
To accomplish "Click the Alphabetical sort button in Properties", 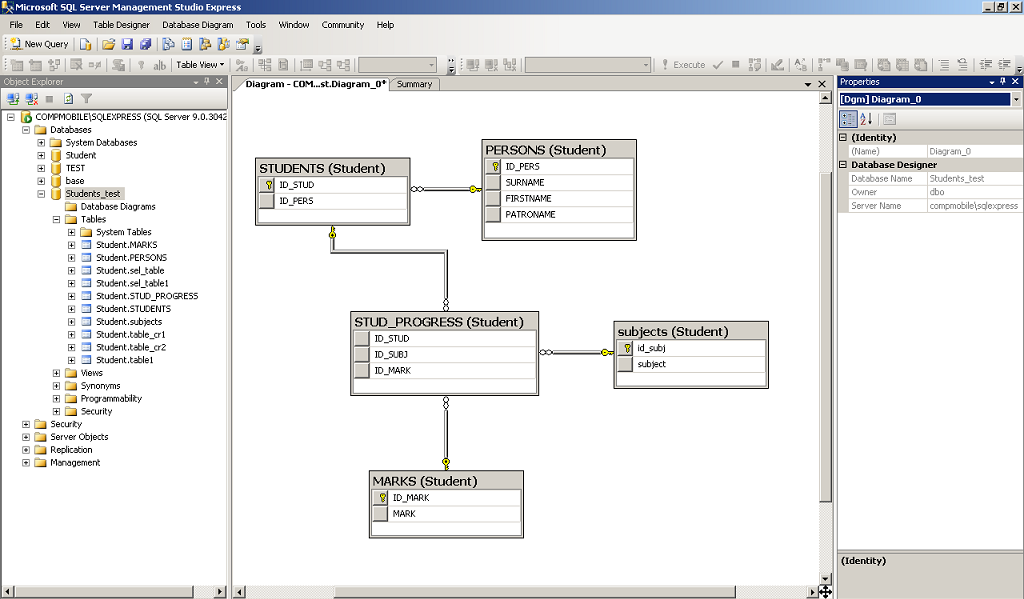I will coord(866,119).
